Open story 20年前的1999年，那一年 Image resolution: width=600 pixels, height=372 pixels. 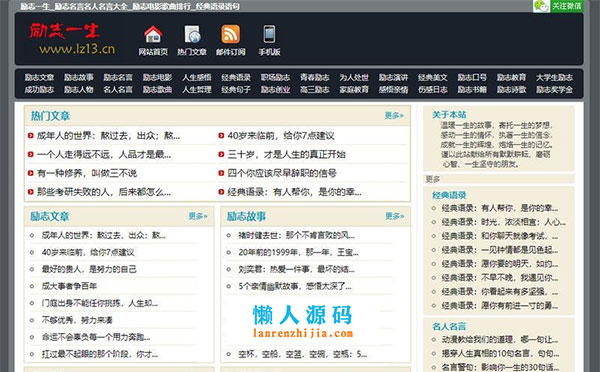(x=298, y=252)
